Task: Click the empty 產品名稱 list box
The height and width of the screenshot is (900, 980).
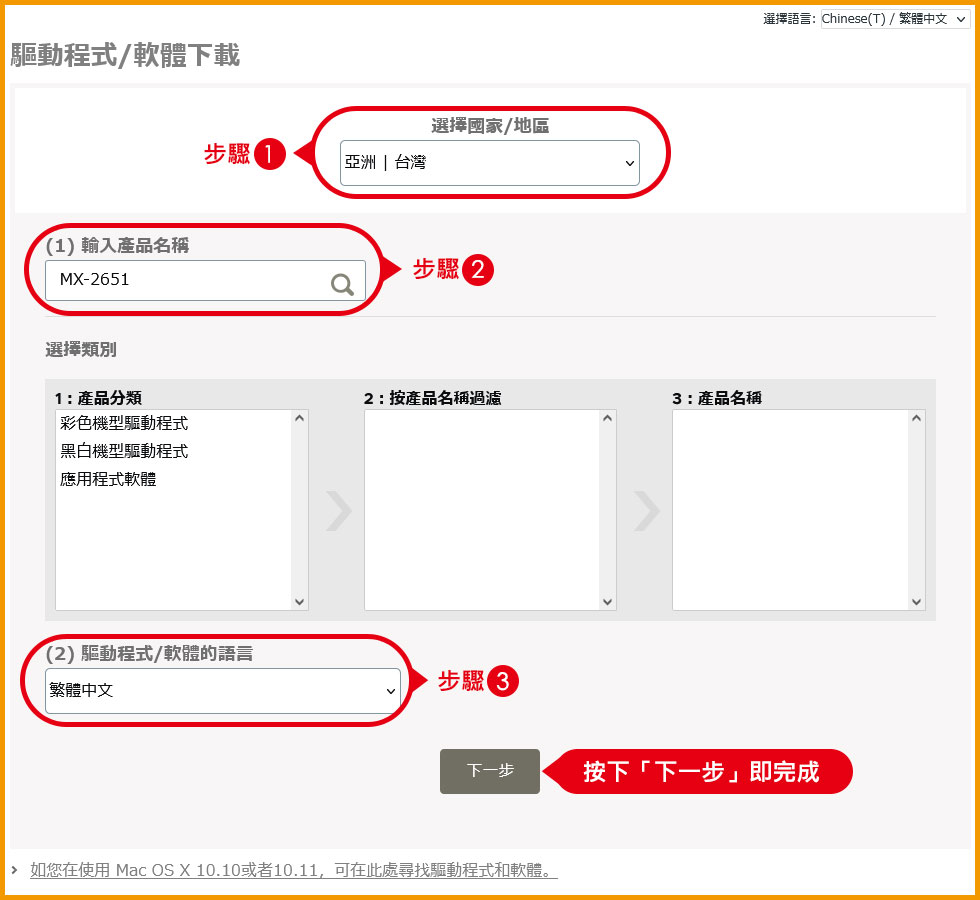Action: point(790,510)
